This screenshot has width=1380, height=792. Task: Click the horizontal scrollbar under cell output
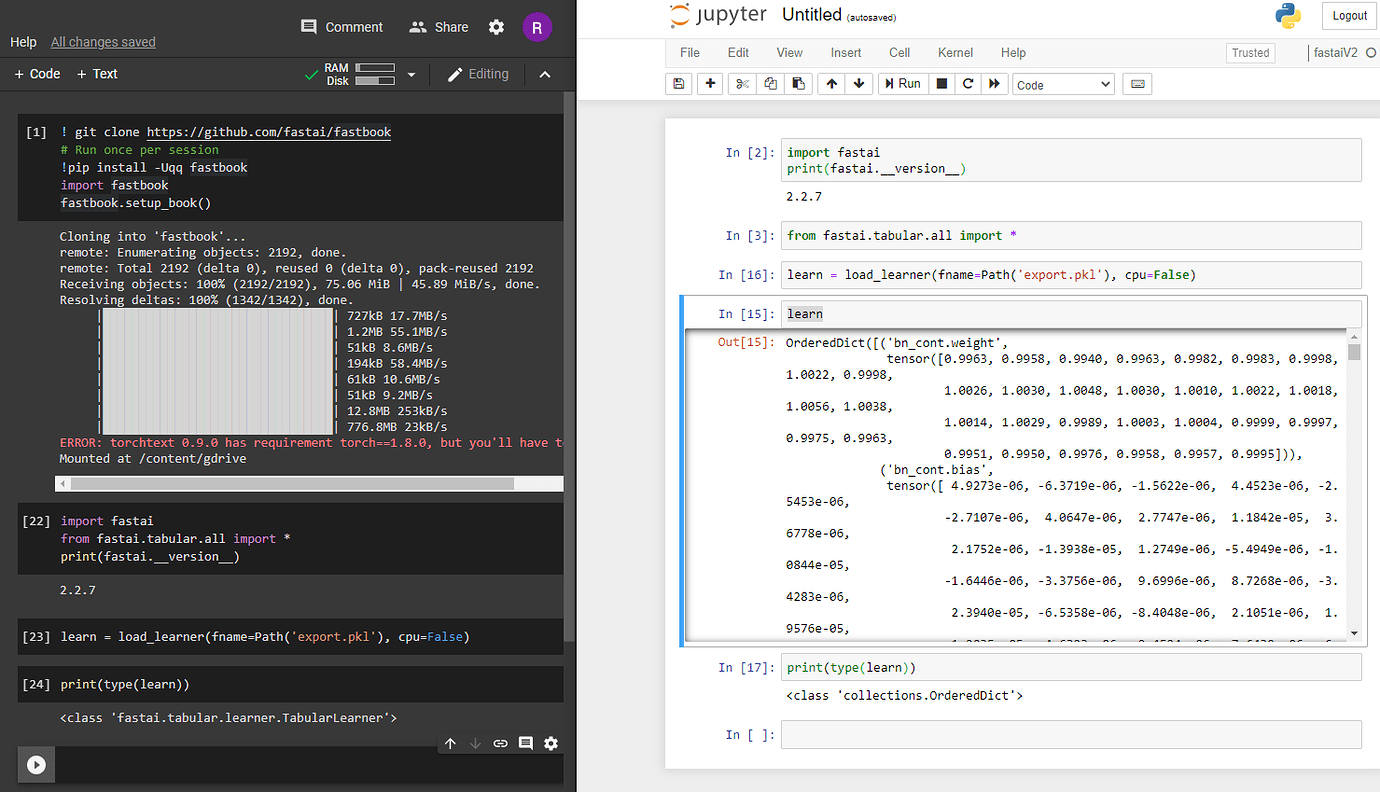point(292,483)
